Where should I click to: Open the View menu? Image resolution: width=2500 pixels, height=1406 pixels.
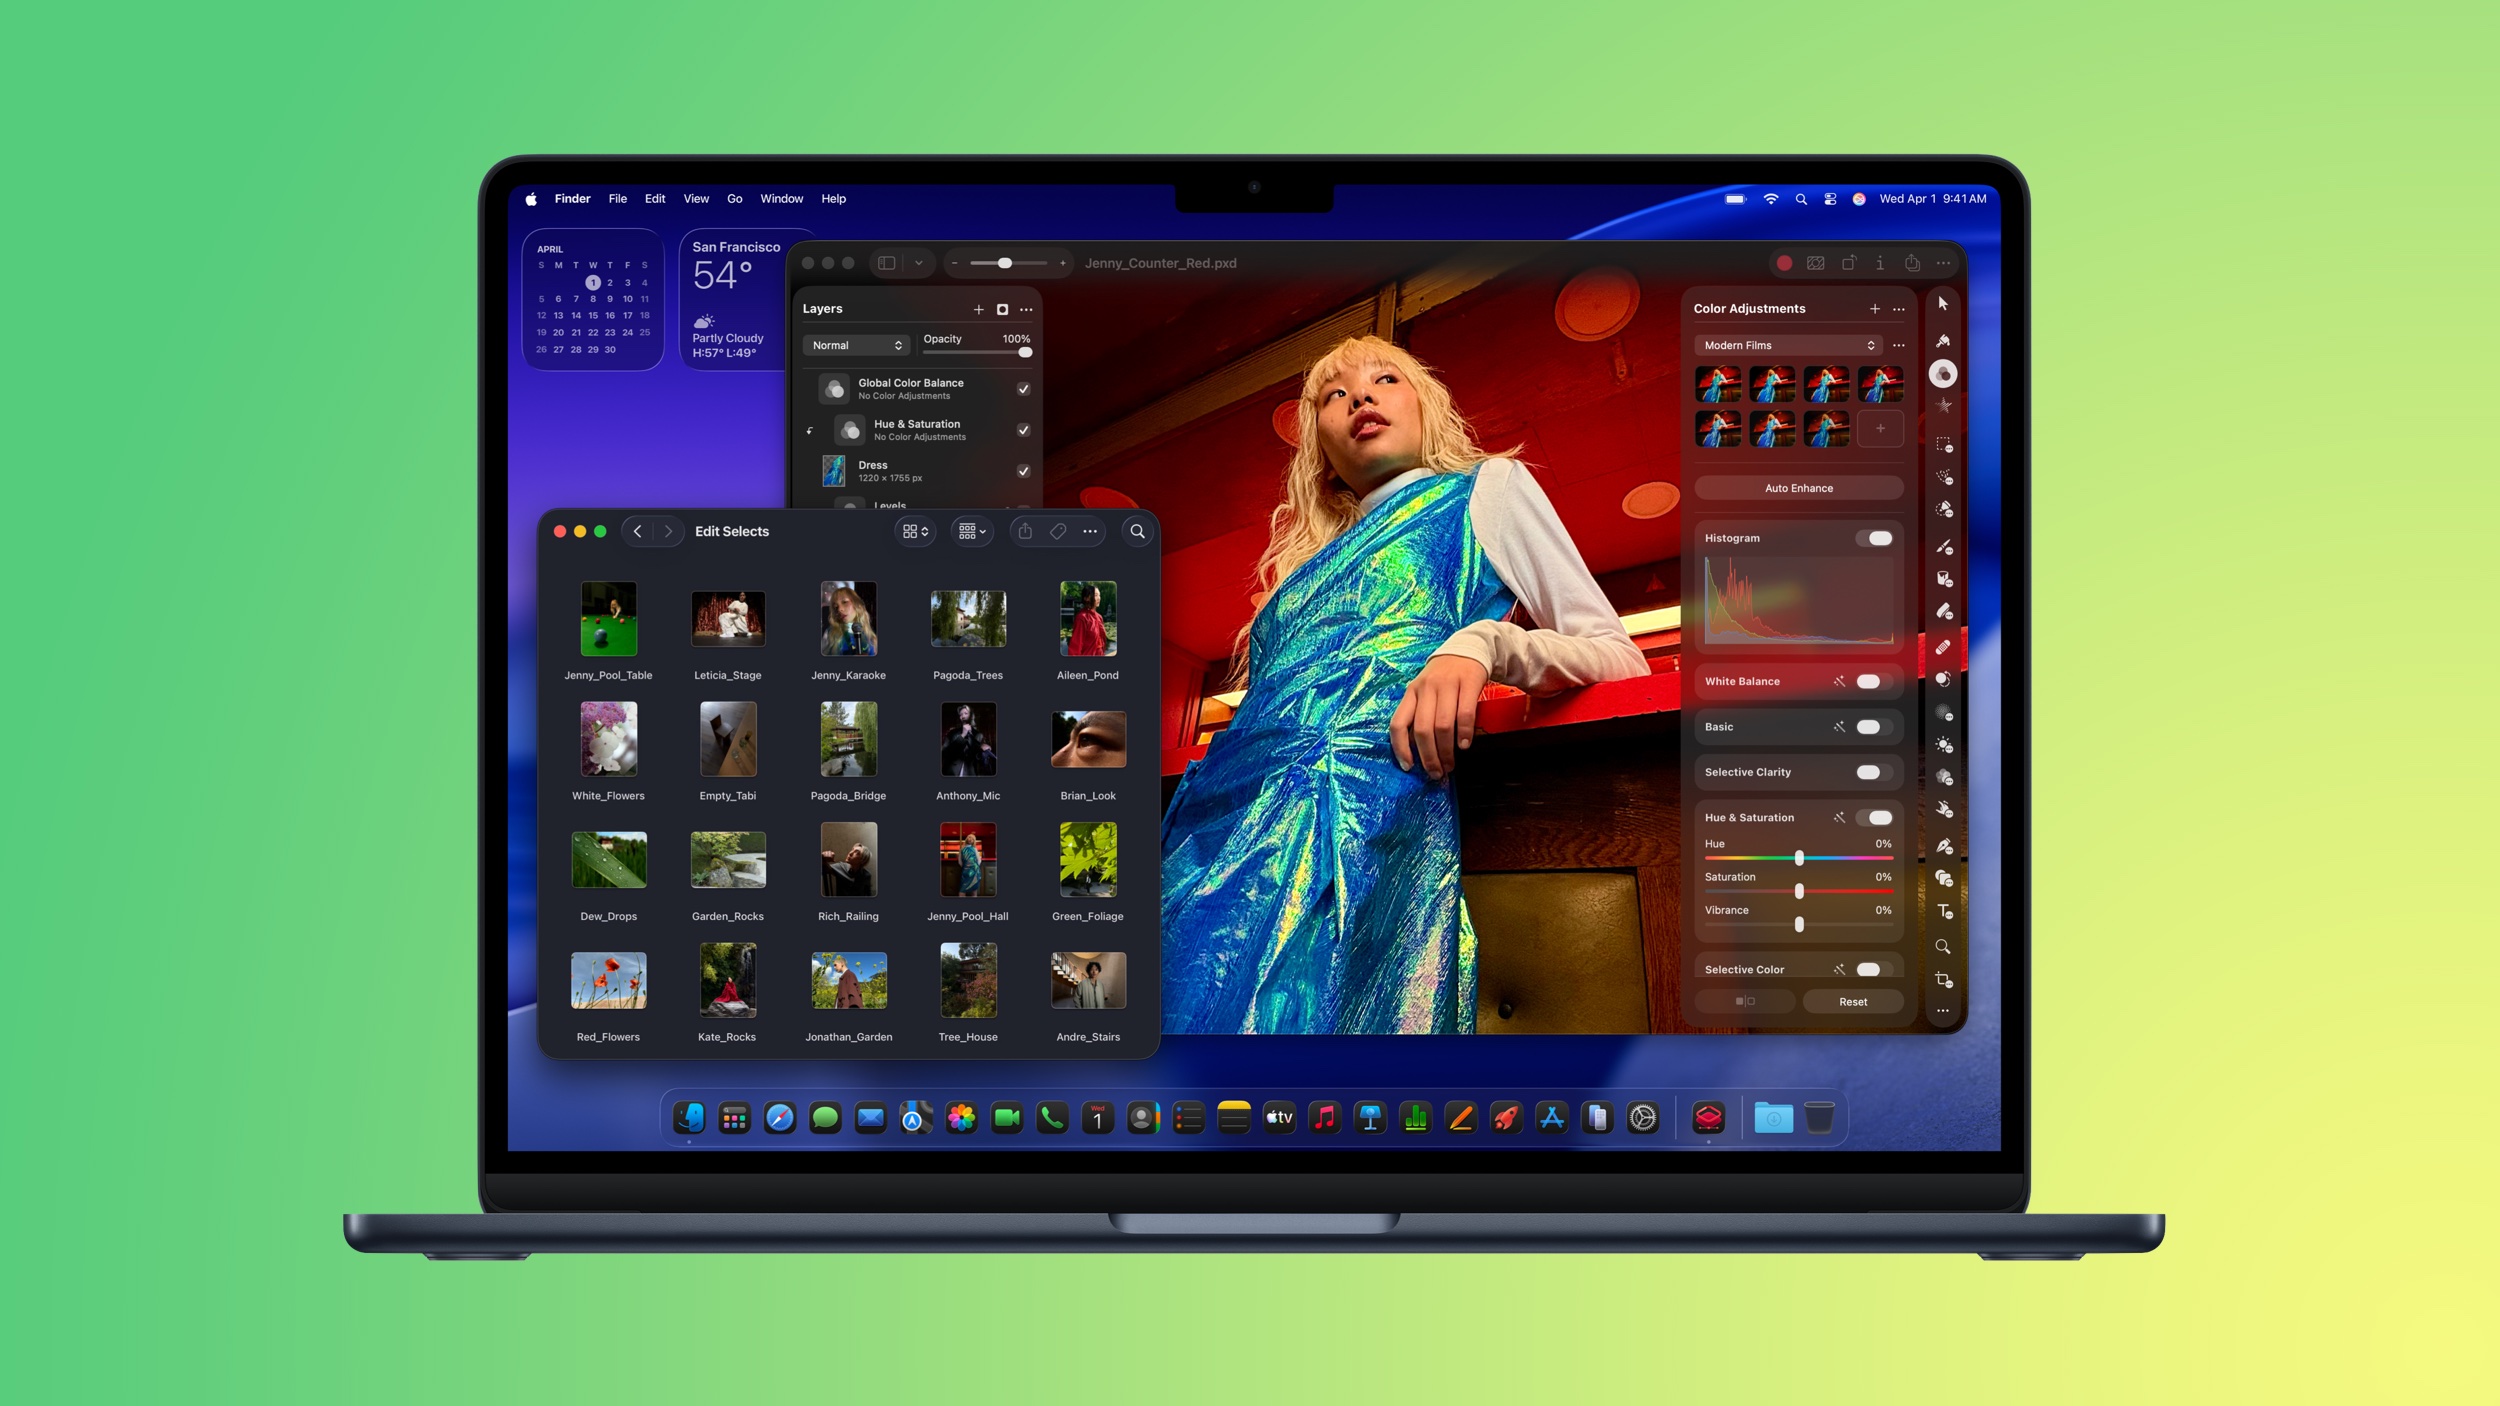(696, 199)
